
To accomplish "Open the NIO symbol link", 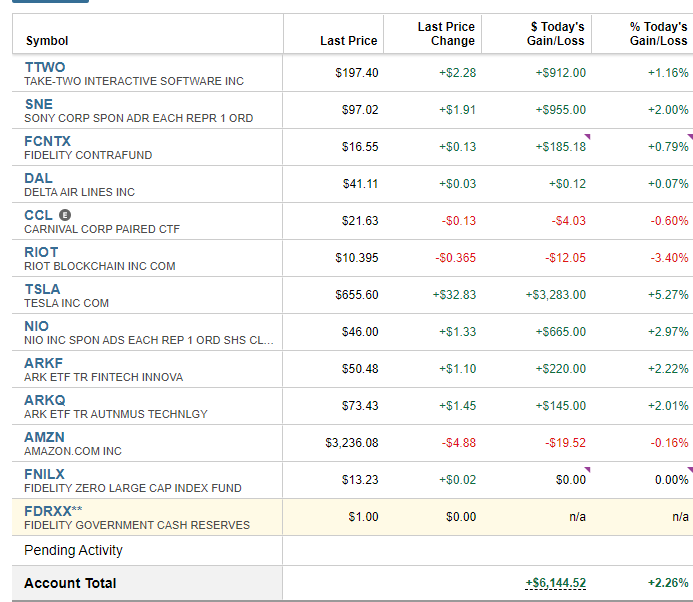I will [36, 326].
